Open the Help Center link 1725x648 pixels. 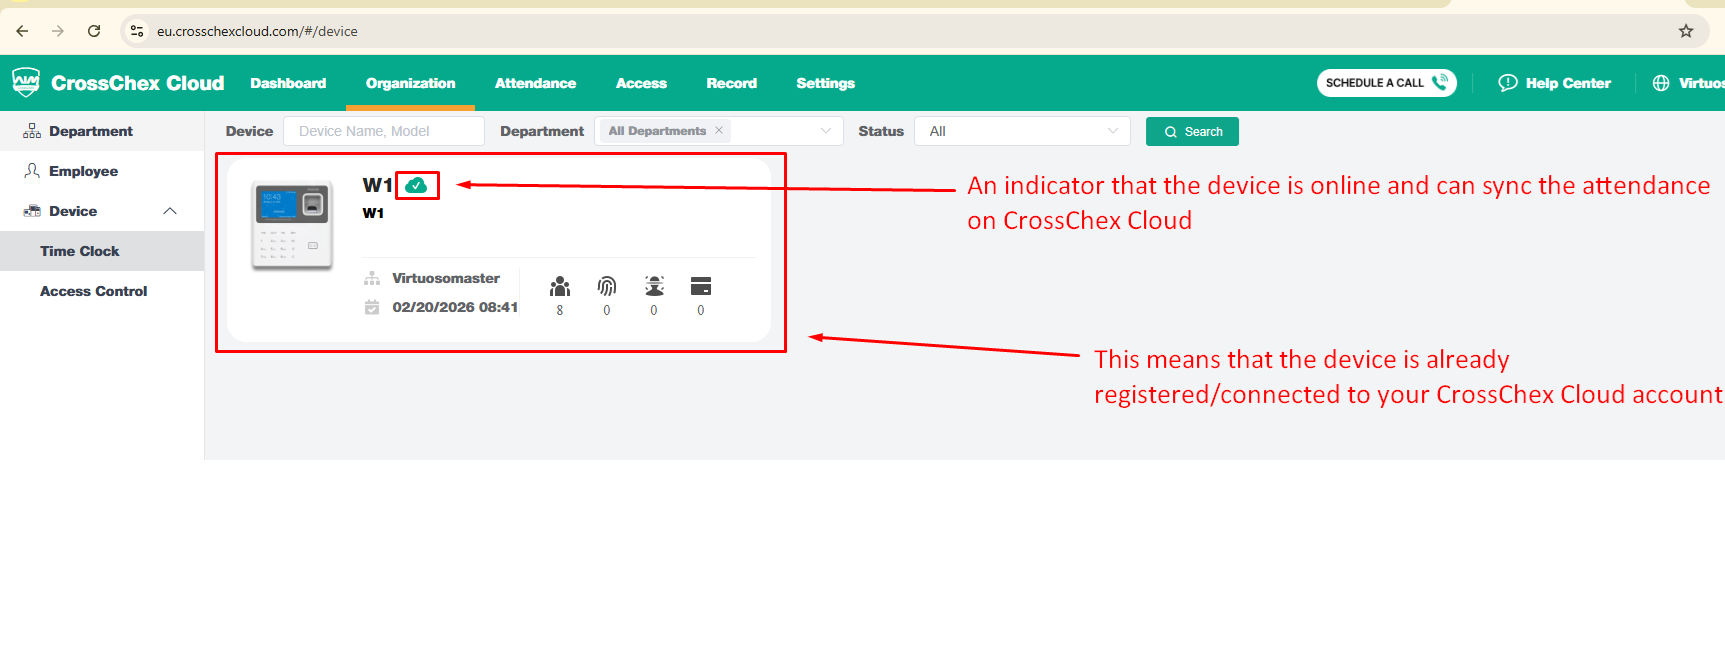tap(1555, 83)
